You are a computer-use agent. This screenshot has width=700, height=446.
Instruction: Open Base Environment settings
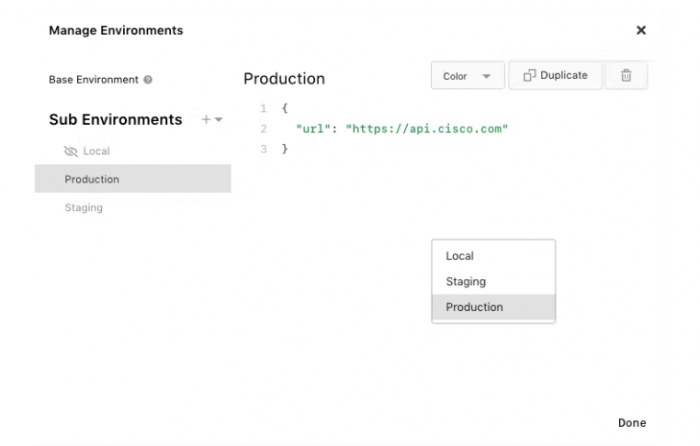coord(94,80)
